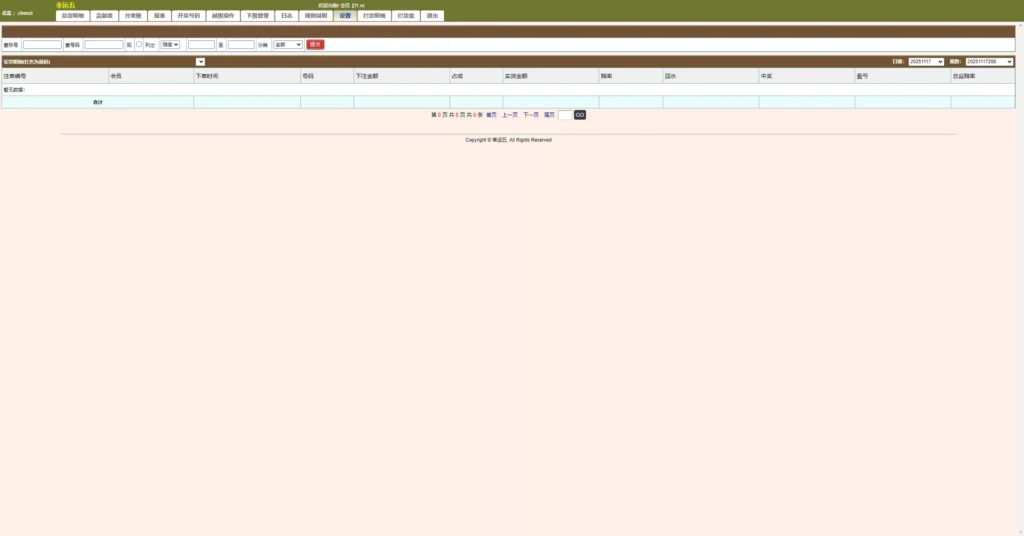Screen dimensions: 1024x536
Task: Open the 分类账 tab
Action: [133, 16]
